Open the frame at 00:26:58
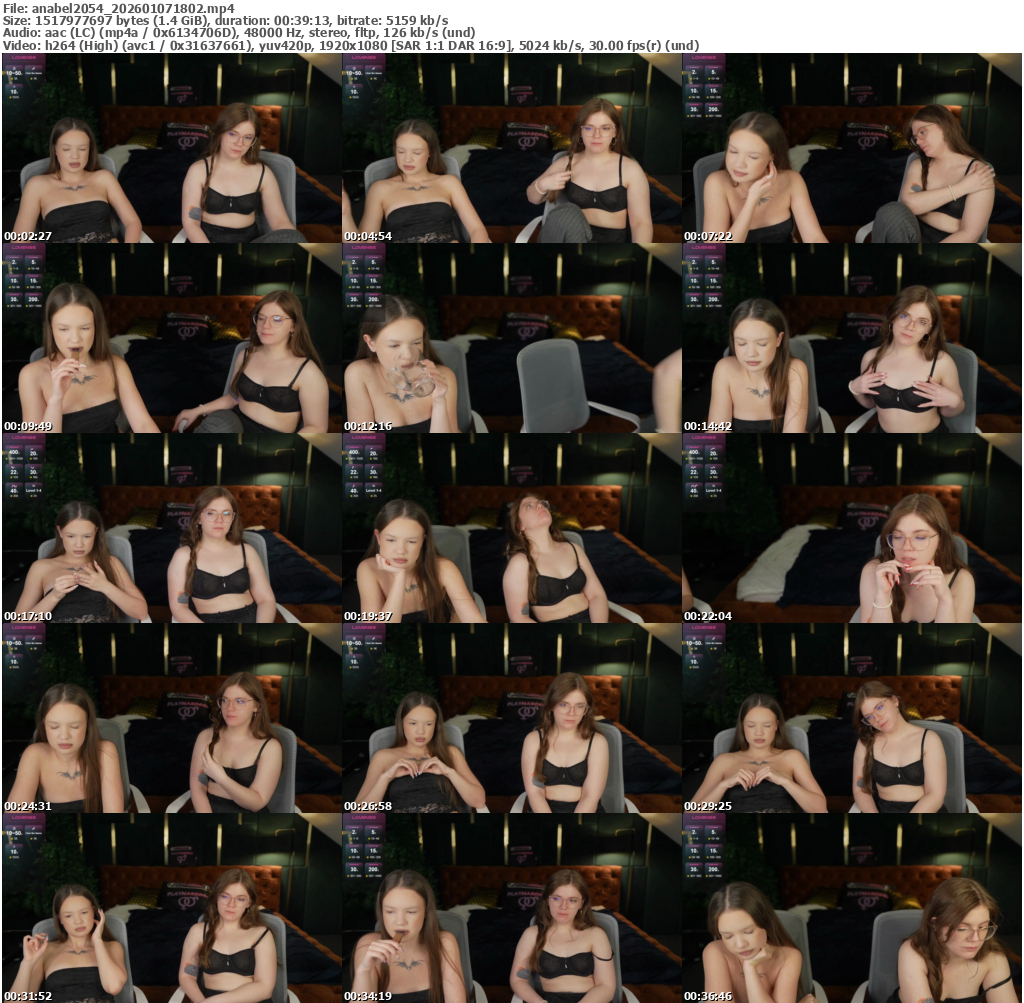This screenshot has height=1003, width=1024. tap(512, 718)
